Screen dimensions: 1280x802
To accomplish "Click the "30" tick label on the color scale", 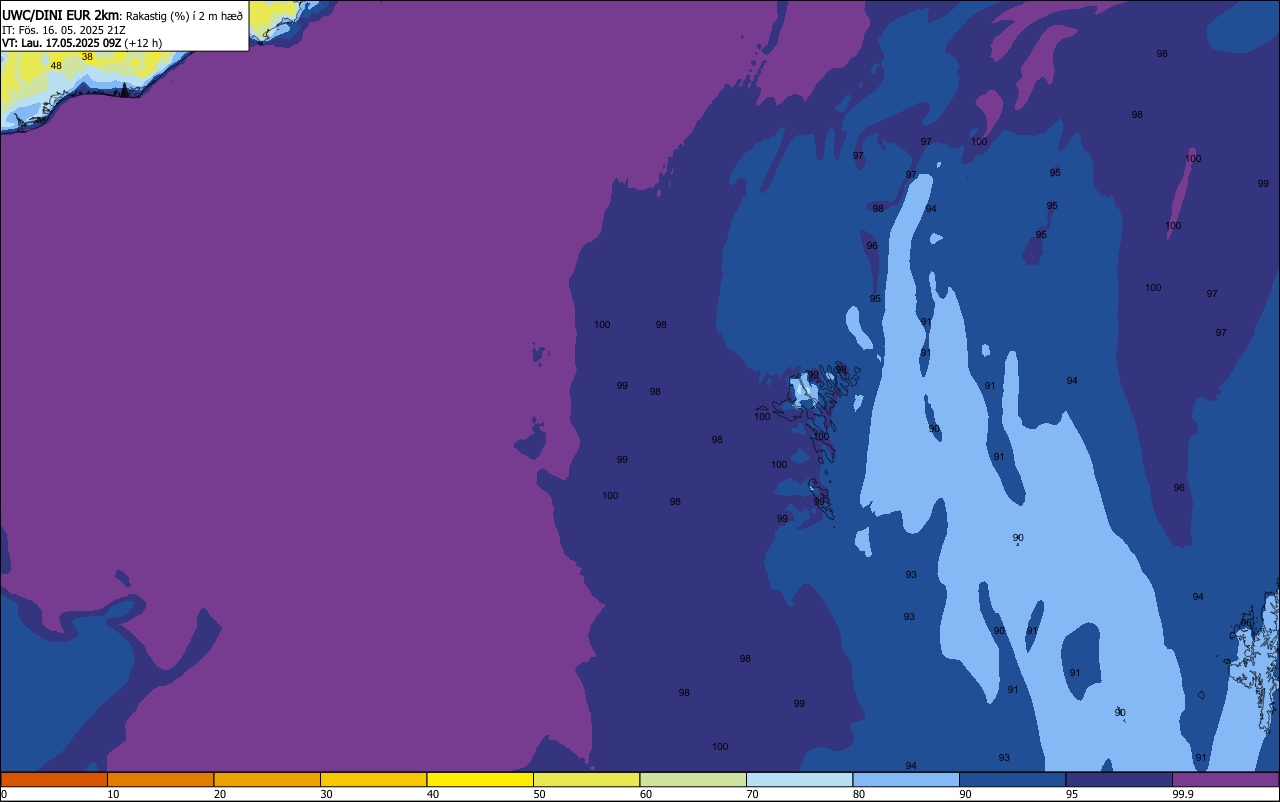I will pos(326,794).
